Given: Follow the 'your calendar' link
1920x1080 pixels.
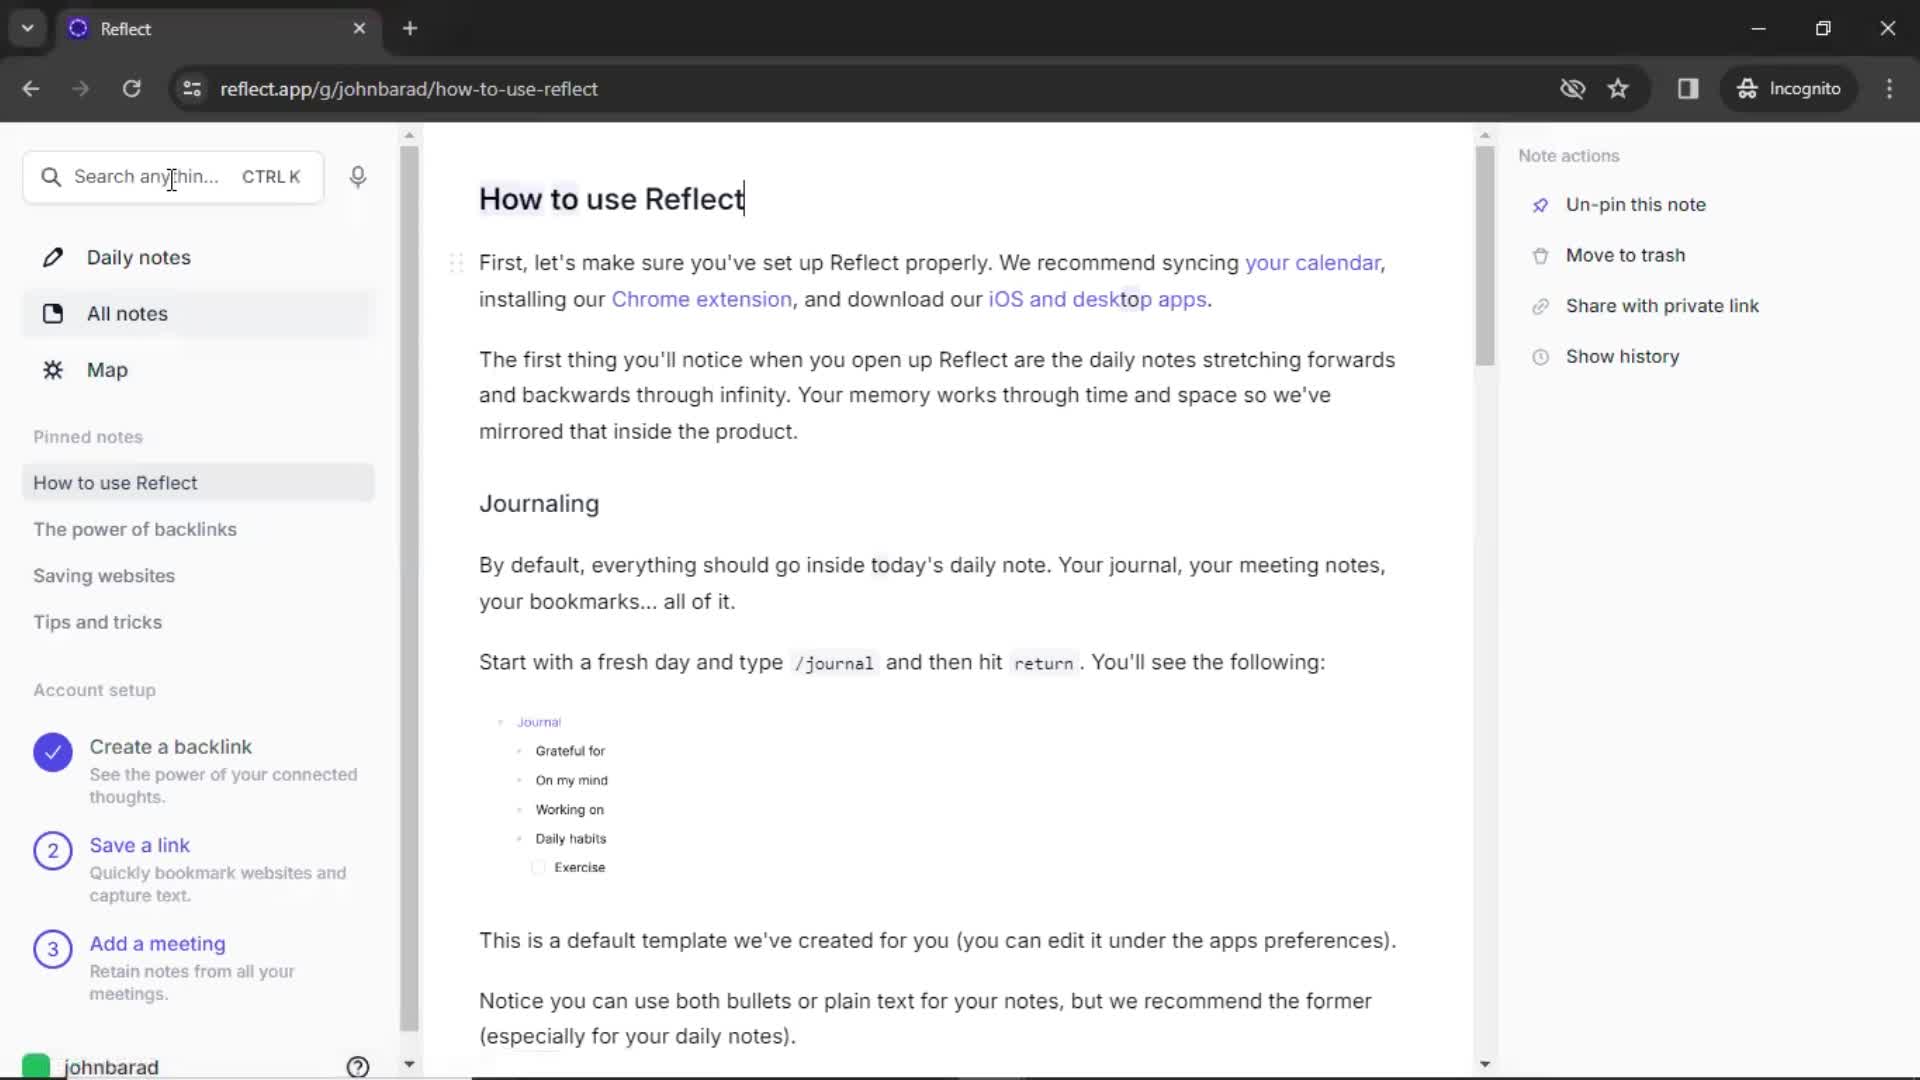Looking at the screenshot, I should [x=1312, y=263].
